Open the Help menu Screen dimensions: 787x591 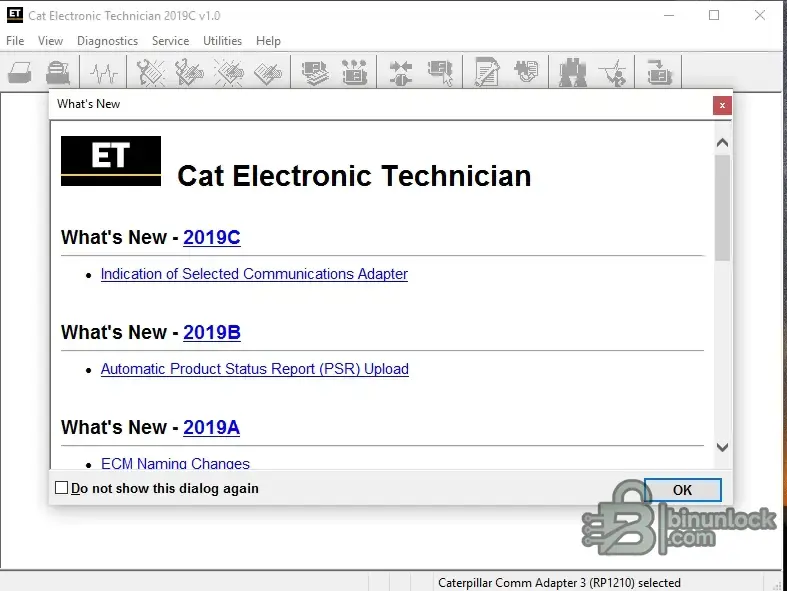(x=268, y=41)
